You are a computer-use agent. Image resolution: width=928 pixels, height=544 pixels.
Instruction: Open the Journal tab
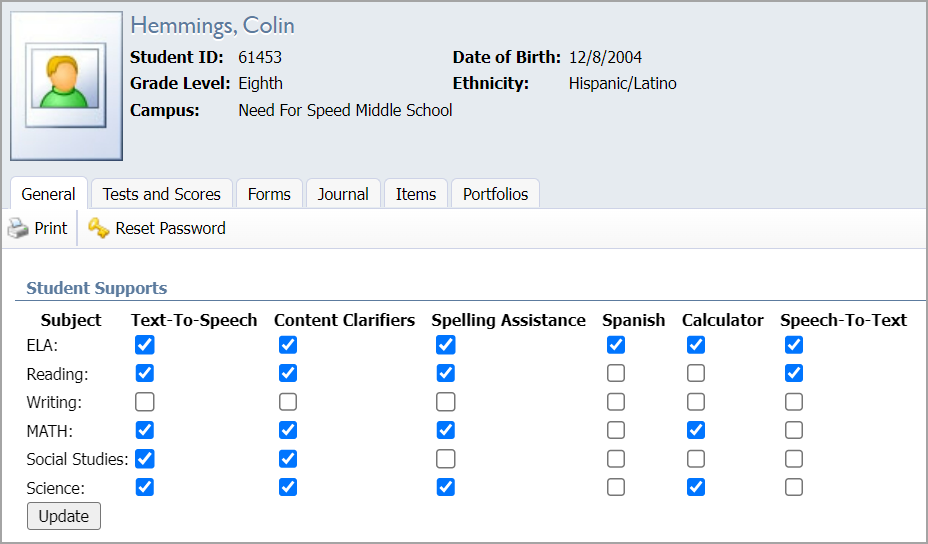(343, 194)
